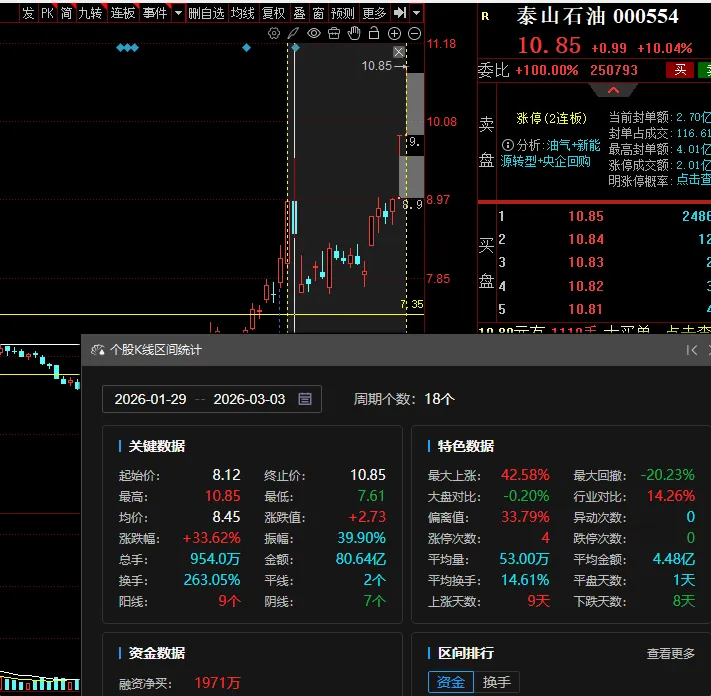Select the hand pan tool
The height and width of the screenshot is (696, 711).
pyautogui.click(x=354, y=33)
